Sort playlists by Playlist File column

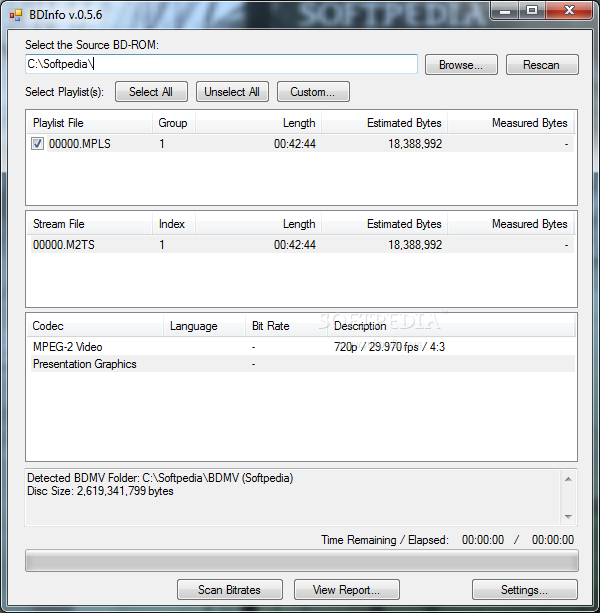pyautogui.click(x=90, y=123)
